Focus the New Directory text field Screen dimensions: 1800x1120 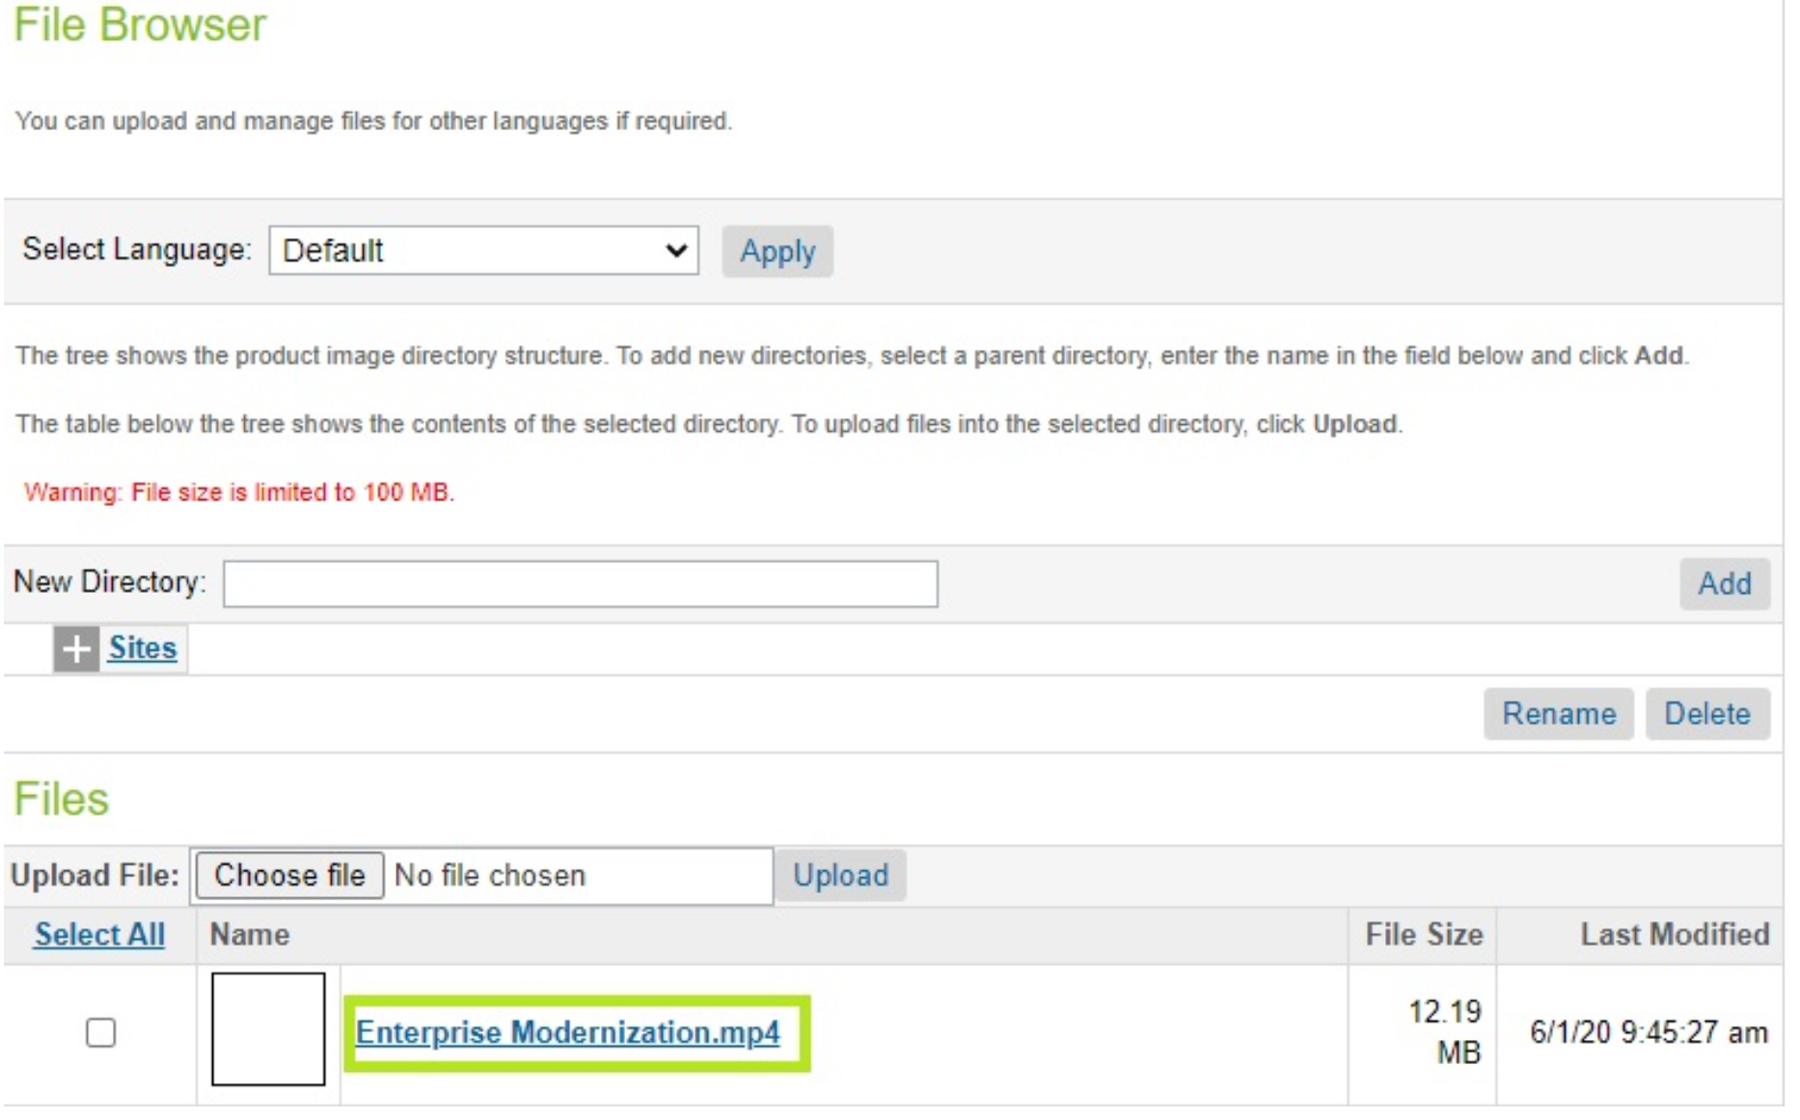pyautogui.click(x=580, y=584)
